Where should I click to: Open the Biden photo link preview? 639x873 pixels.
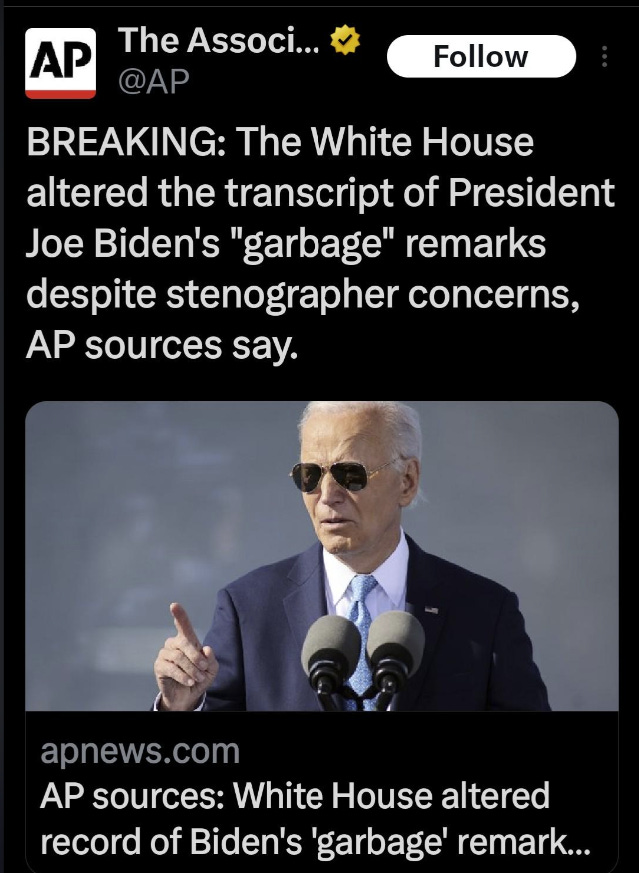coord(322,556)
